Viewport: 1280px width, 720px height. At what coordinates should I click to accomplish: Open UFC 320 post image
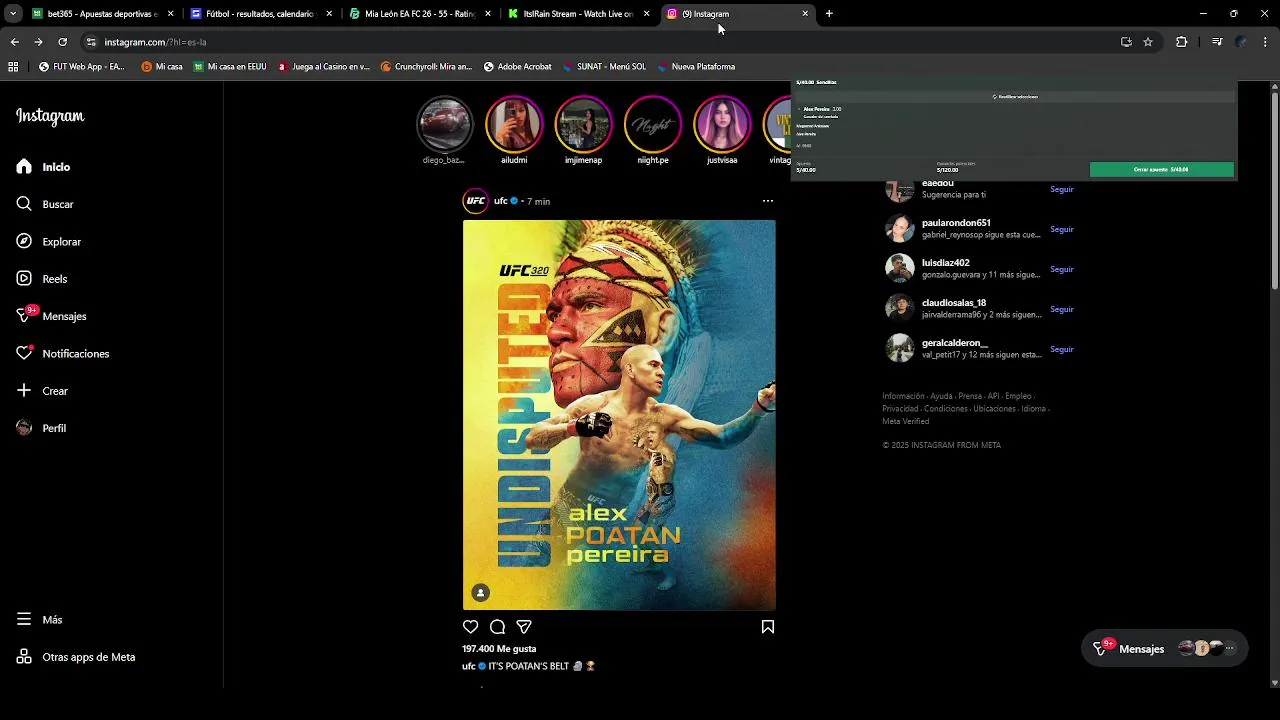[x=619, y=415]
